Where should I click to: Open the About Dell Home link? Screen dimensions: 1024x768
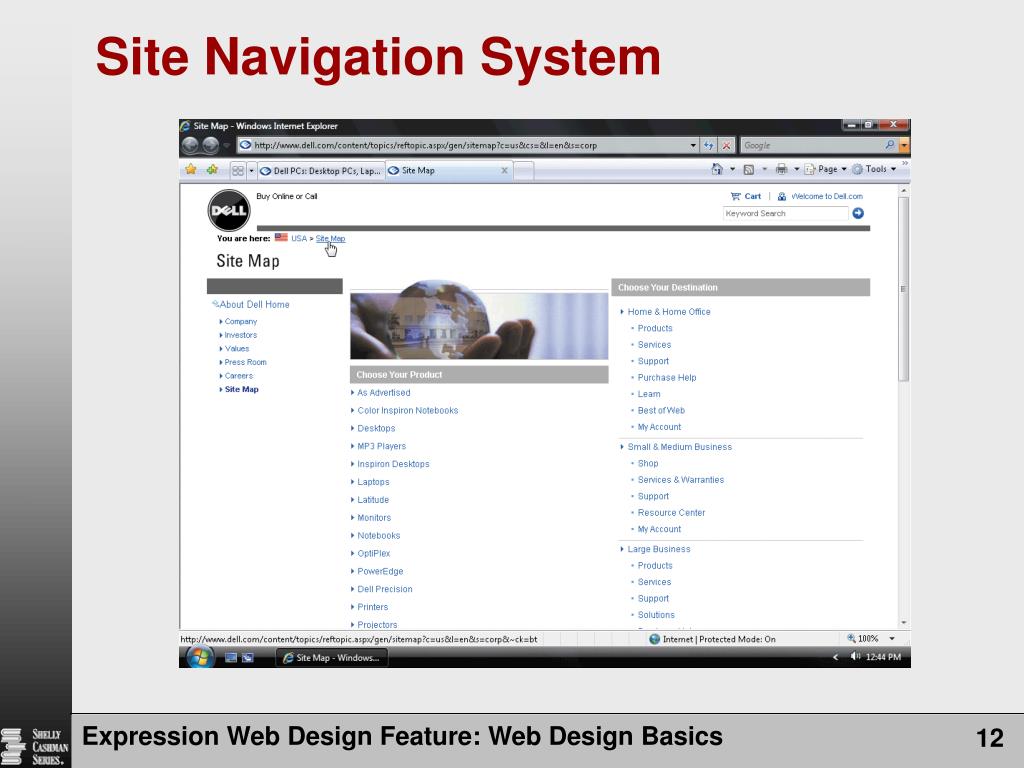pyautogui.click(x=254, y=304)
